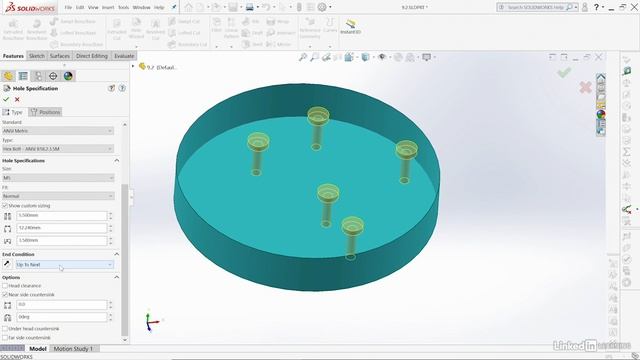Open the hole Type dropdown (Hex Bolt)

(x=58, y=149)
